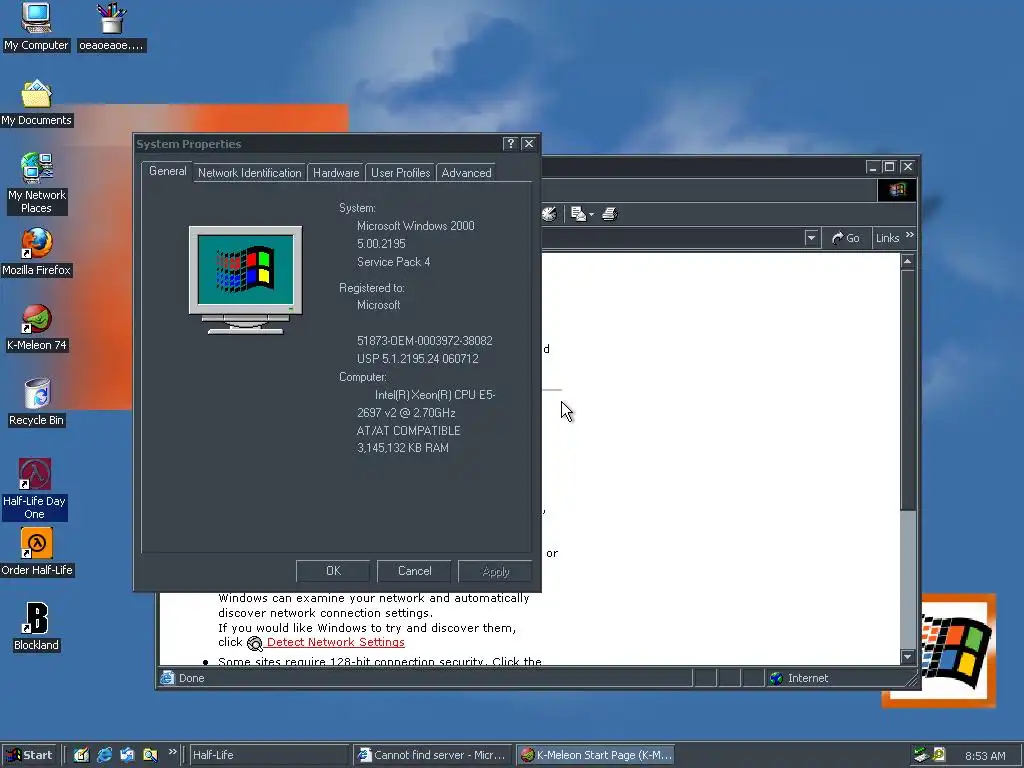Switch to Cannot find server taskbar button
Viewport: 1024px width, 768px height.
tap(433, 755)
